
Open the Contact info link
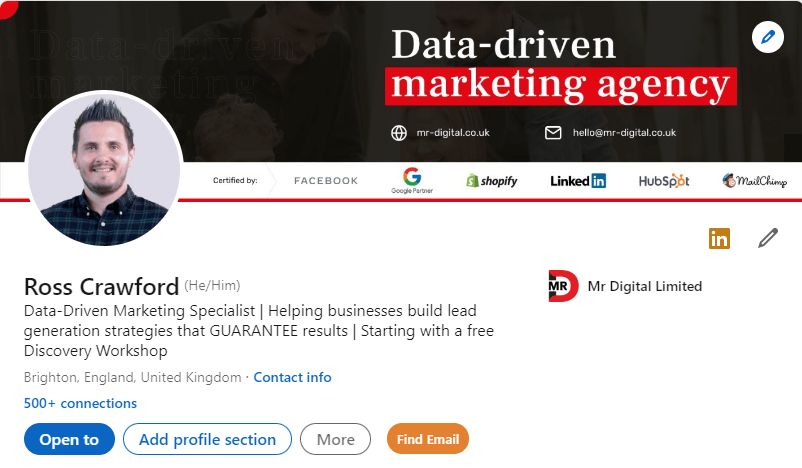pyautogui.click(x=292, y=377)
